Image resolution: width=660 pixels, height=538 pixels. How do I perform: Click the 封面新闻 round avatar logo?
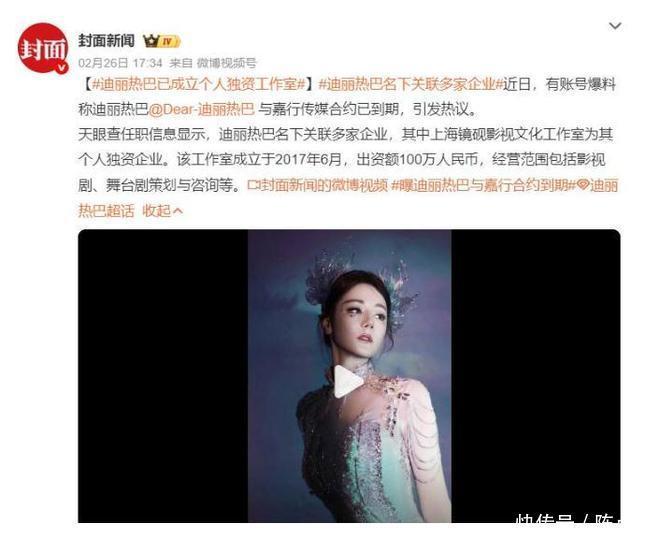43,48
